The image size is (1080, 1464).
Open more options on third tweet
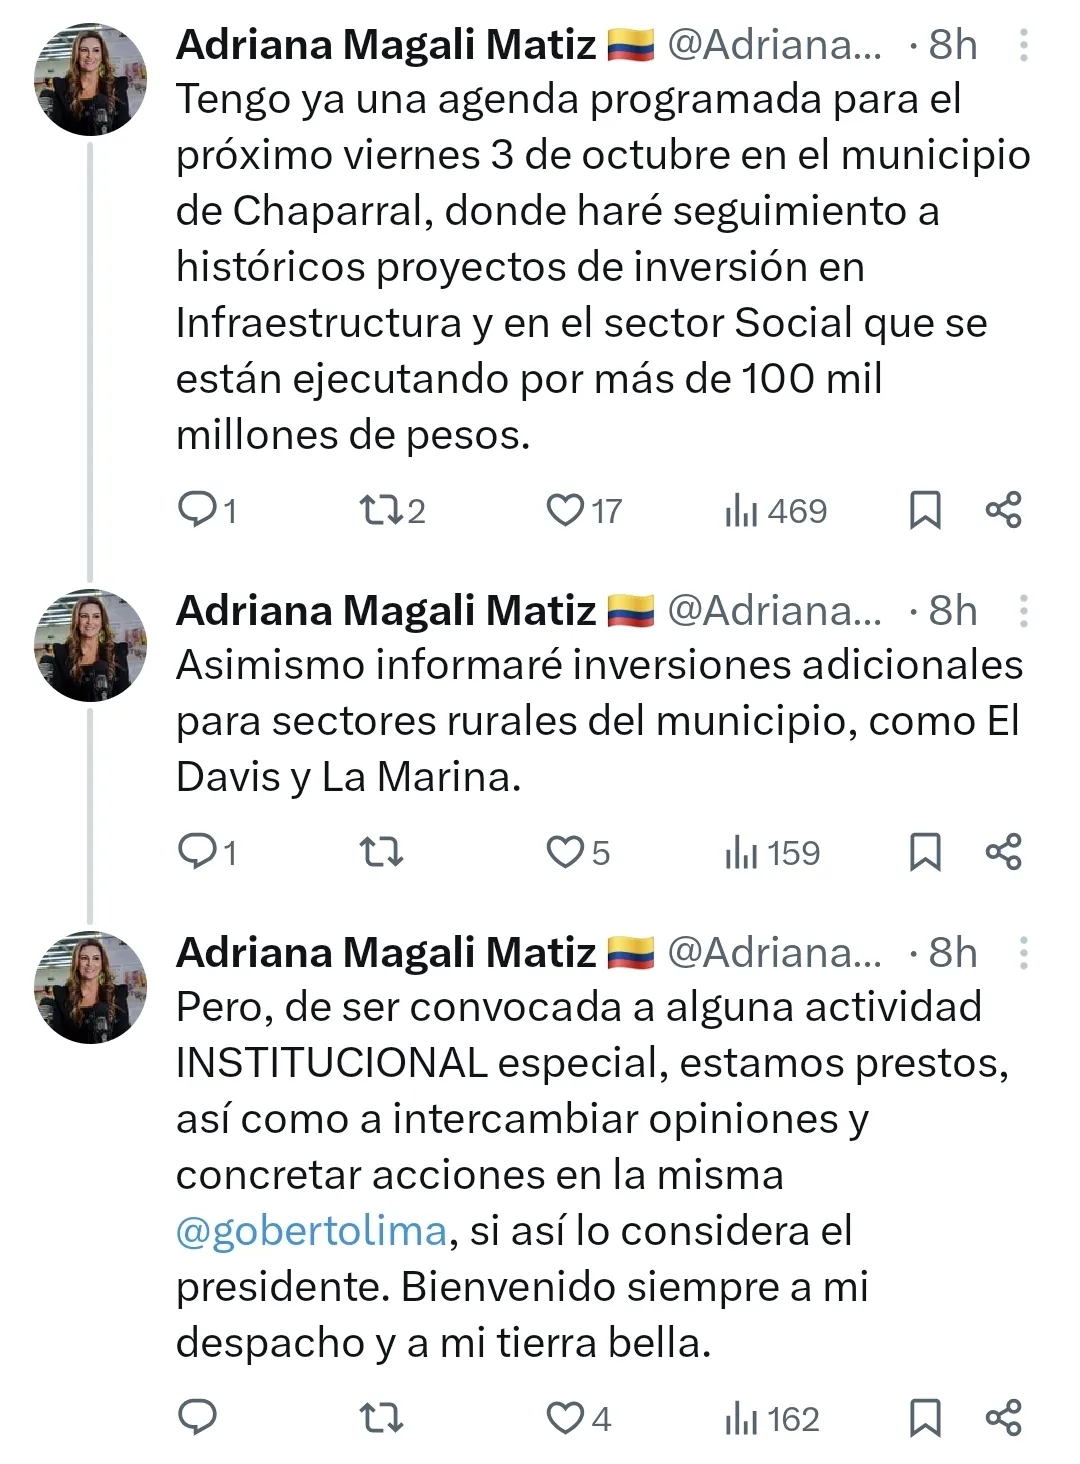click(x=1023, y=953)
